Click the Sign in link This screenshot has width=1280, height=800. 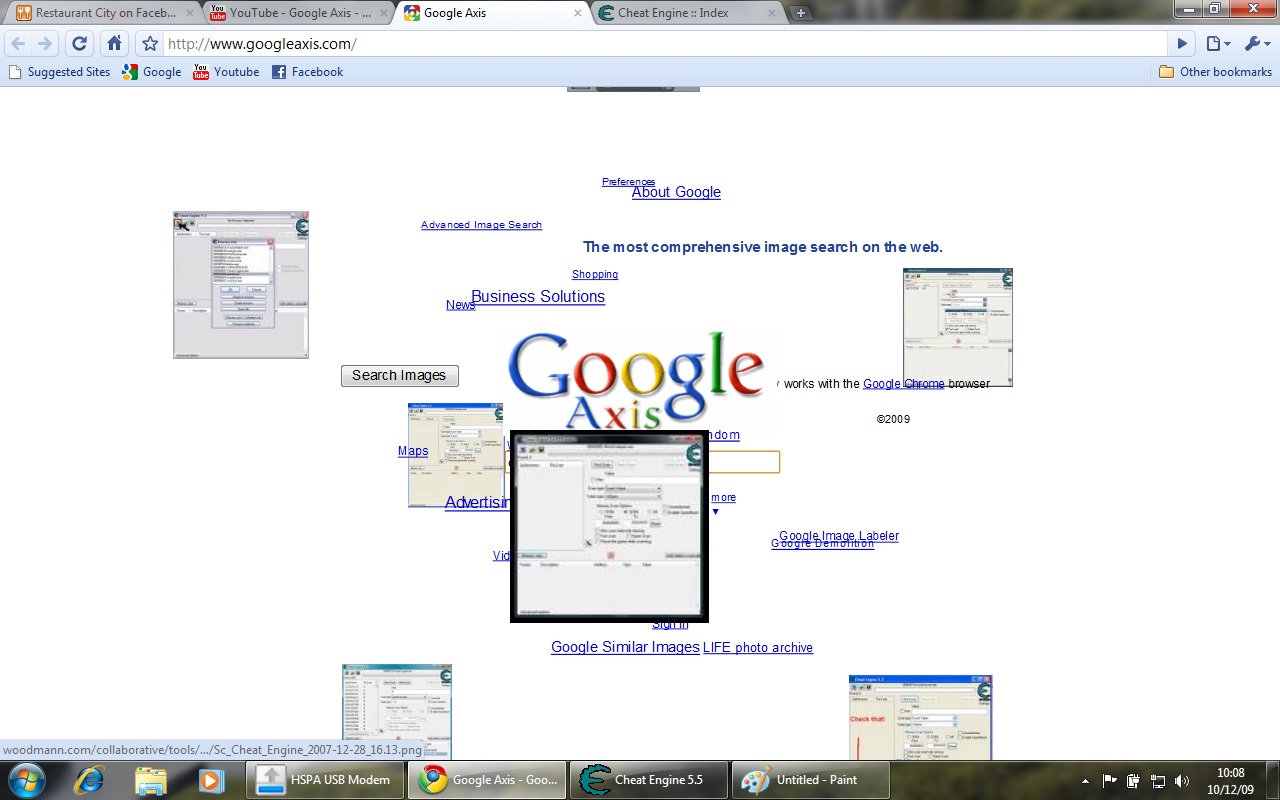(x=670, y=625)
